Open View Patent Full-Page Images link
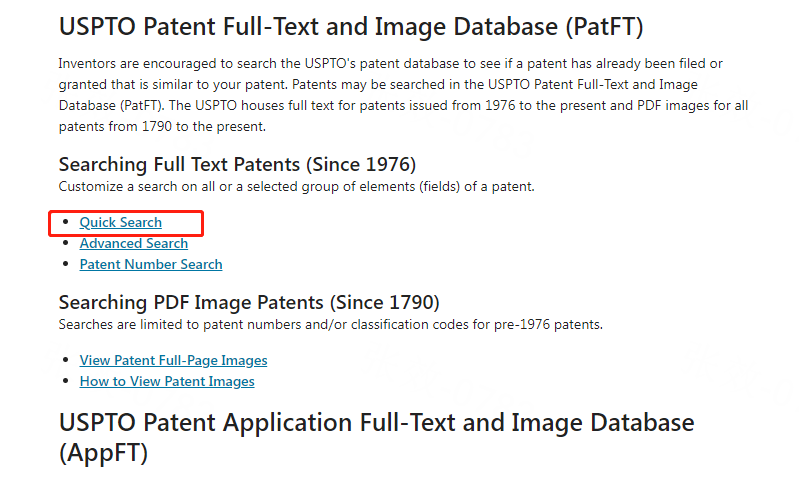This screenshot has width=799, height=477. (173, 360)
